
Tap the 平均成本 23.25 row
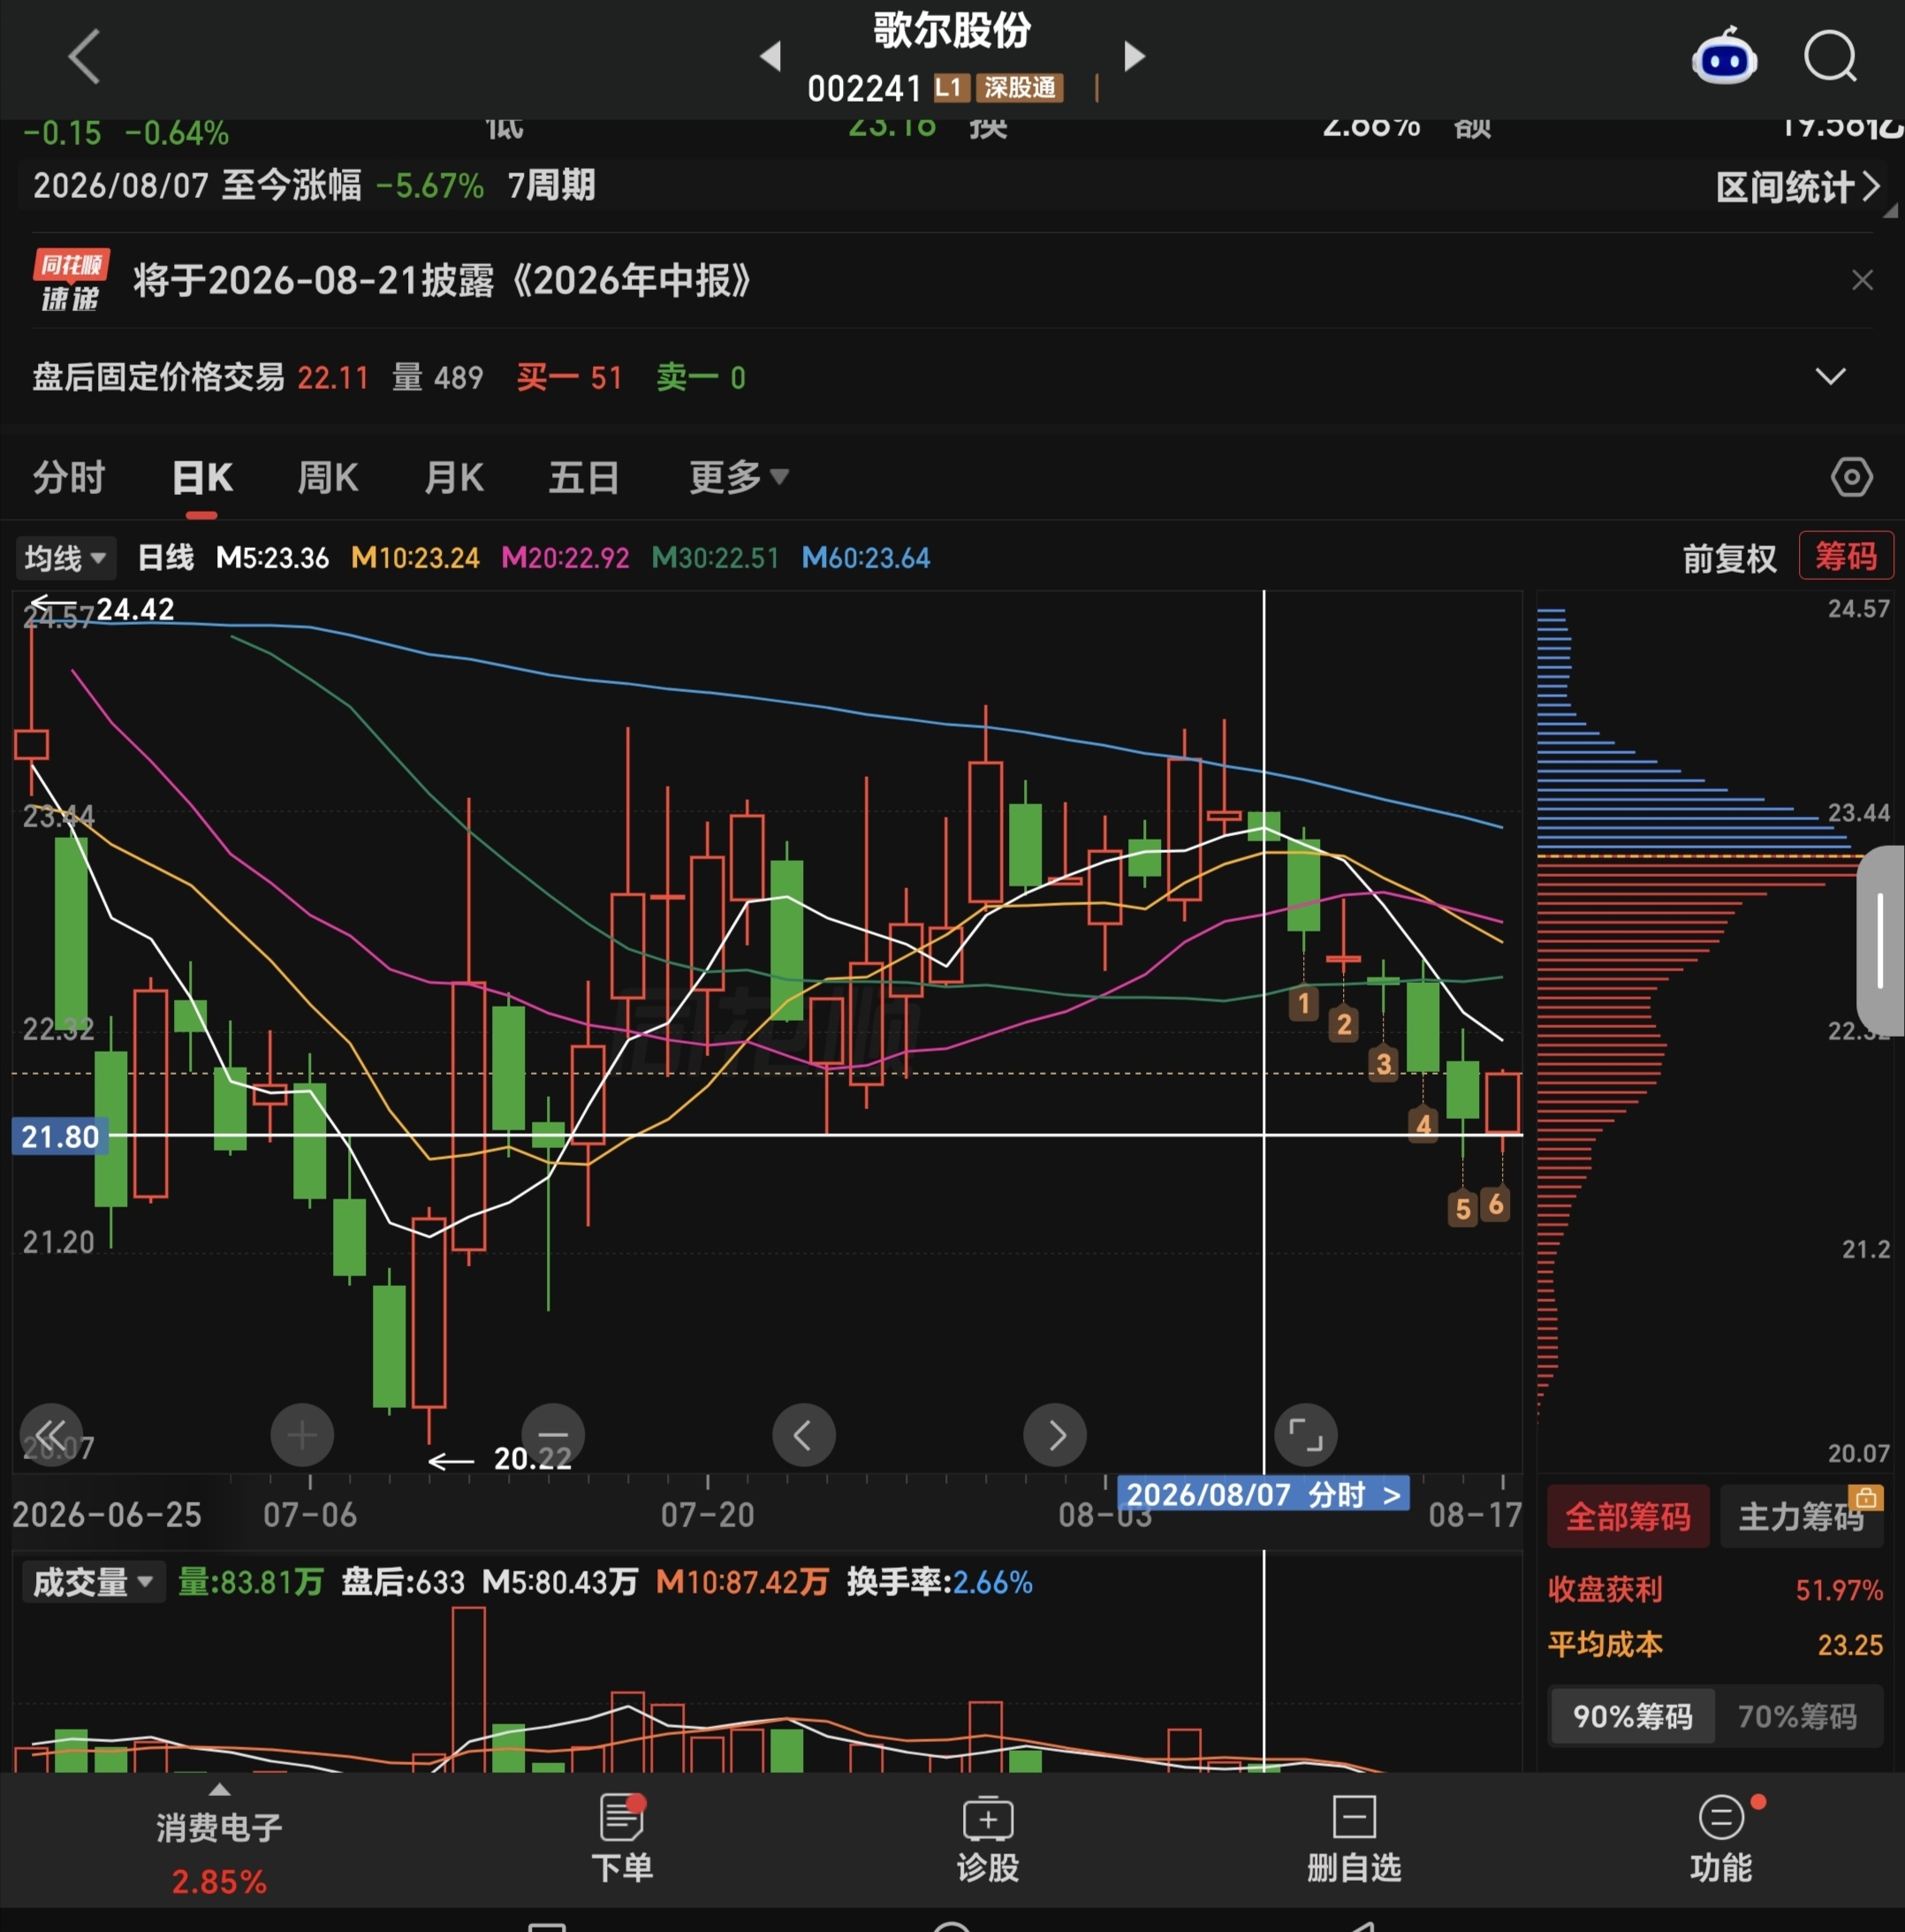[1715, 1644]
